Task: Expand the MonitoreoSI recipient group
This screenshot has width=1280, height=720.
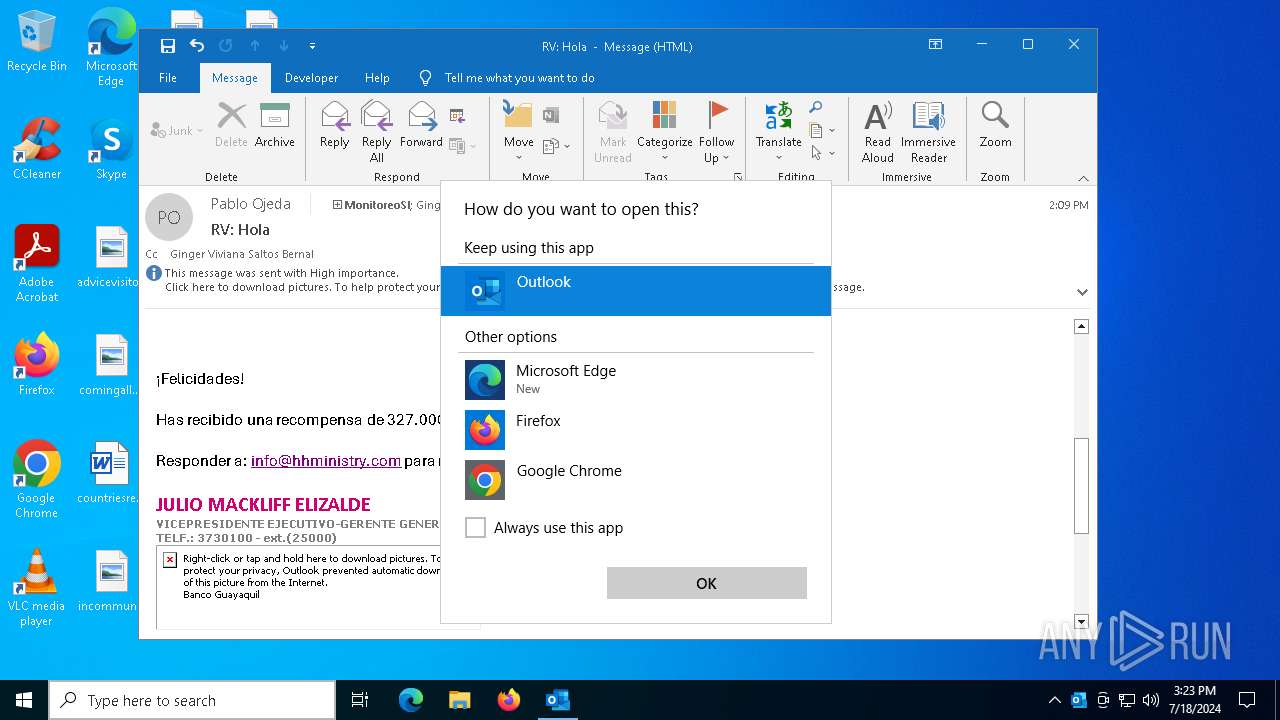Action: (x=337, y=205)
